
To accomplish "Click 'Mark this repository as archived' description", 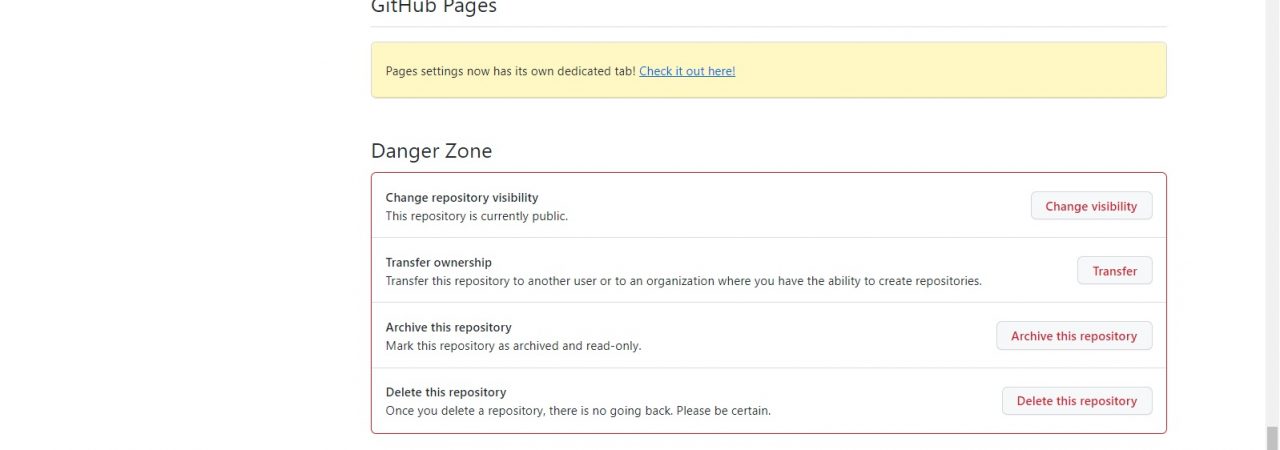I will (513, 346).
